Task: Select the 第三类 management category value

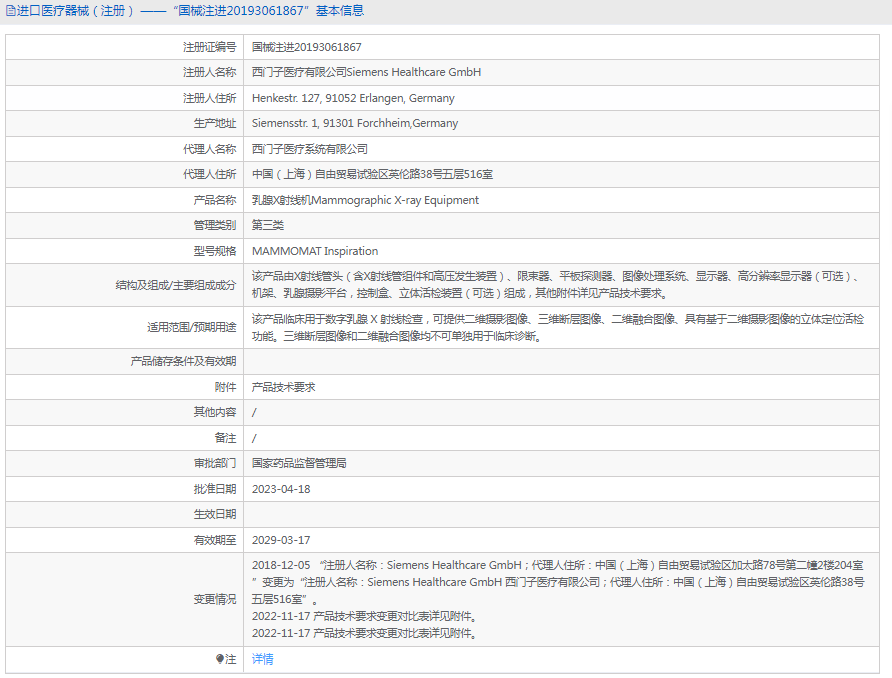Action: 268,226
